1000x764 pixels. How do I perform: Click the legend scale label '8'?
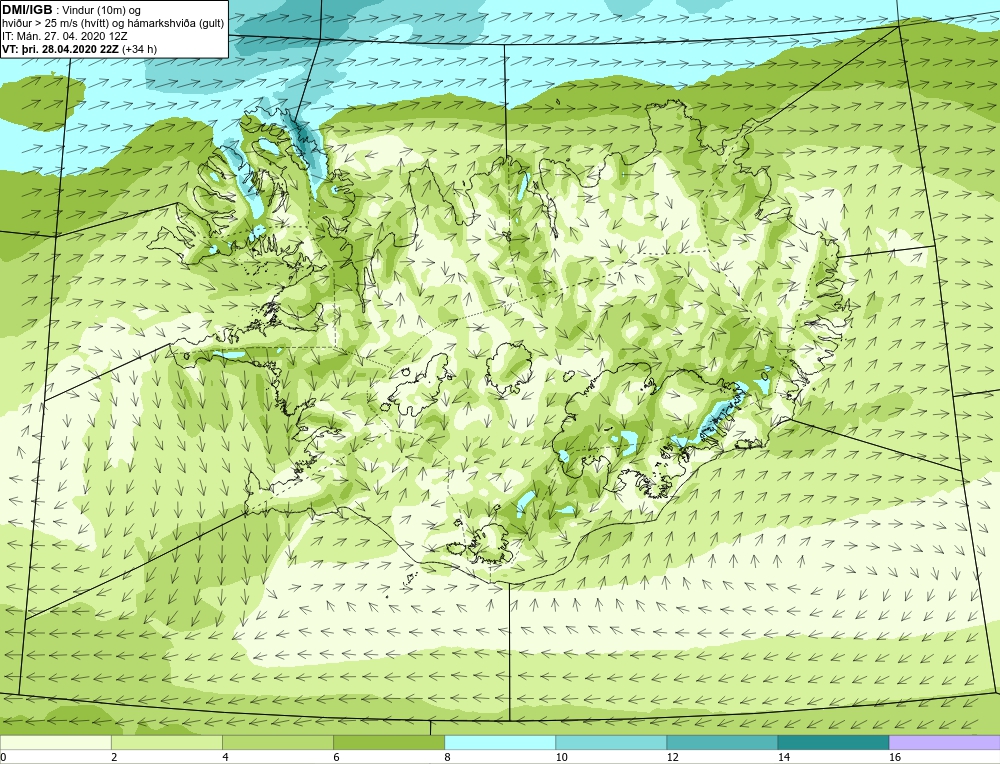pyautogui.click(x=448, y=757)
